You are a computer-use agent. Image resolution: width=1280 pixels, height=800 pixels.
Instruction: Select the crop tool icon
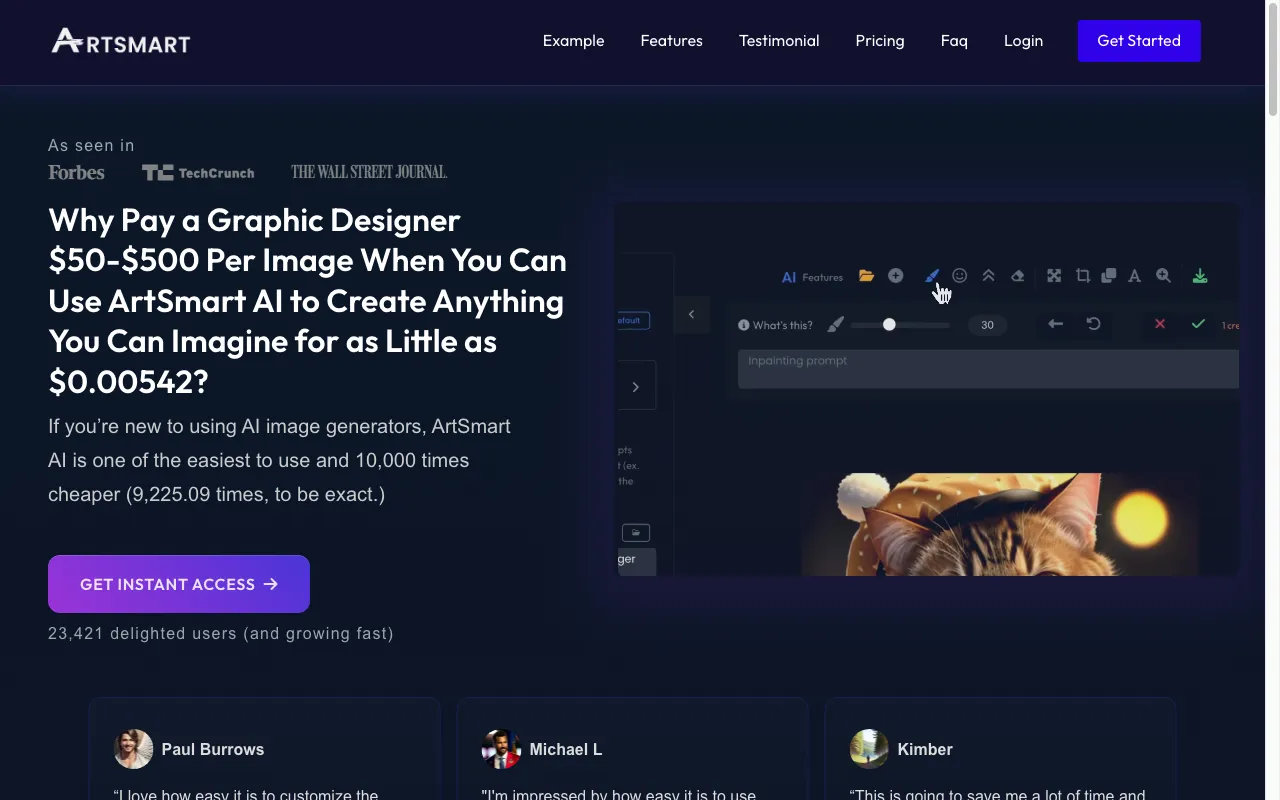point(1083,276)
